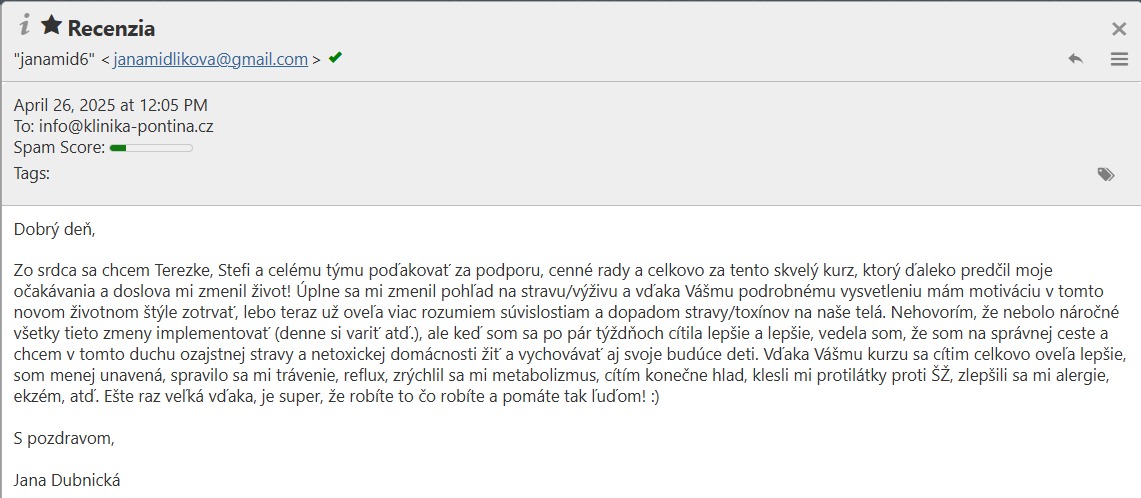Viewport: 1141px width, 498px height.
Task: Click the subject title Recenzia
Action: point(111,28)
